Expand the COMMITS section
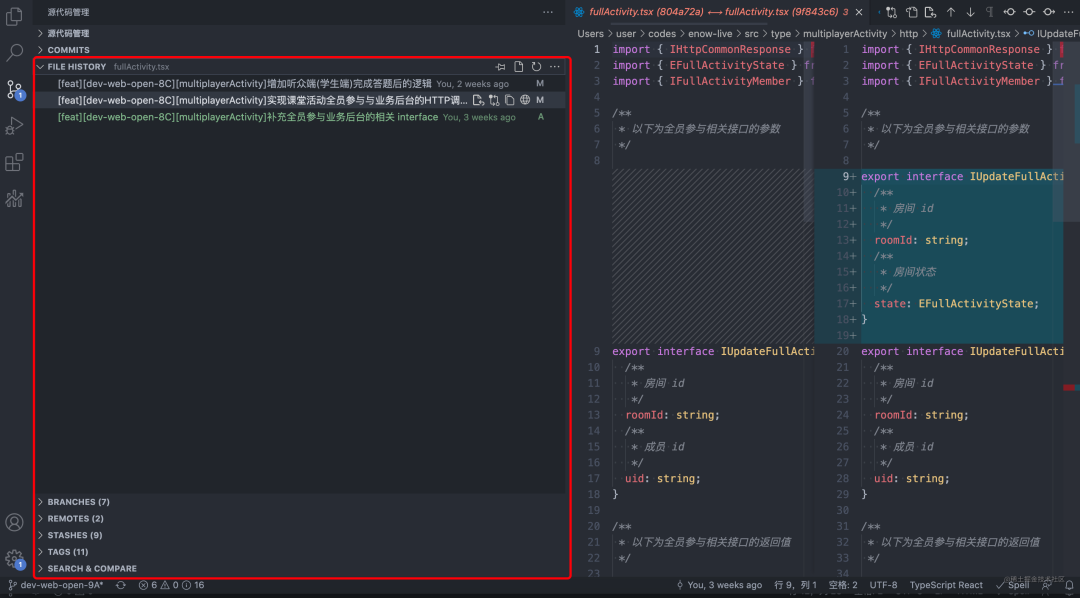 (300, 50)
